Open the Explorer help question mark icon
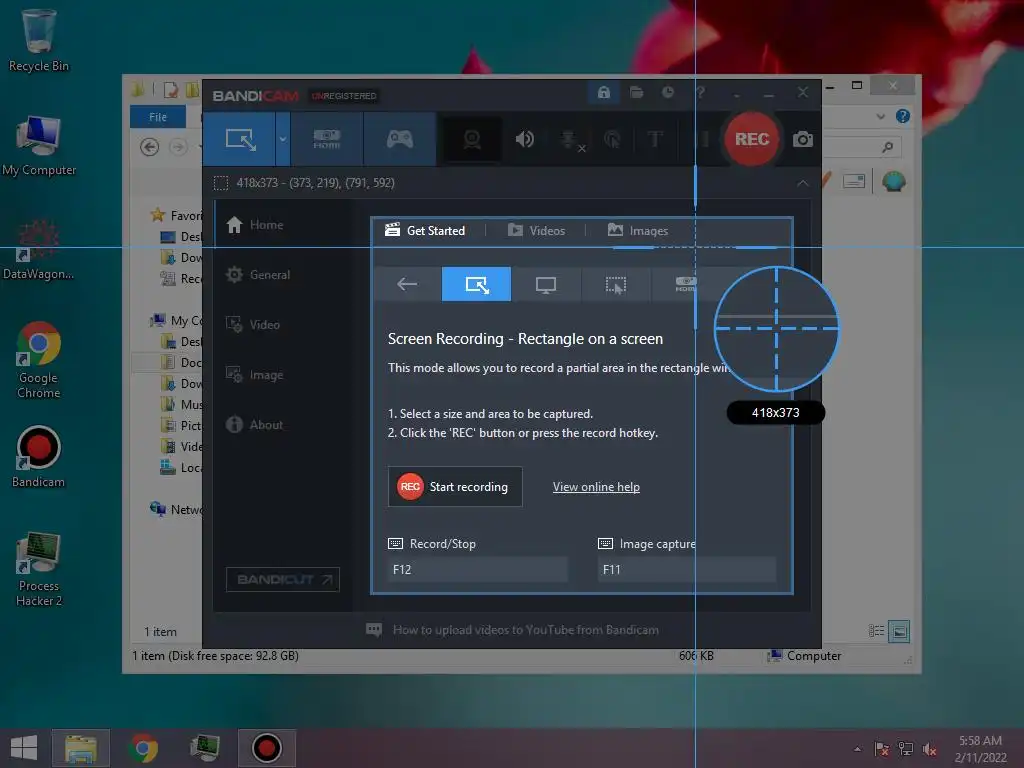The image size is (1024, 768). 903,116
